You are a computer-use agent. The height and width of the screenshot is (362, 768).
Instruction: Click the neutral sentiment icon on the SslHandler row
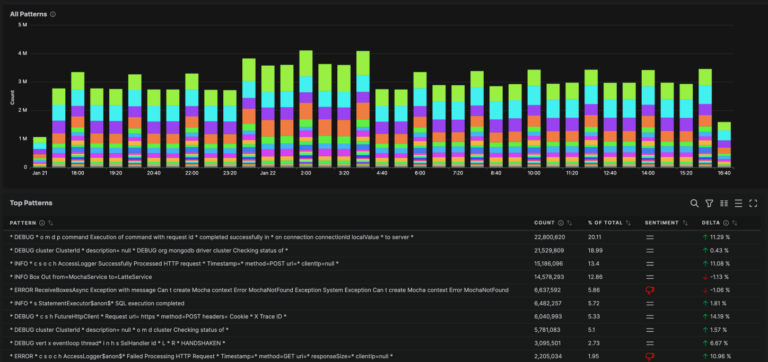(650, 343)
